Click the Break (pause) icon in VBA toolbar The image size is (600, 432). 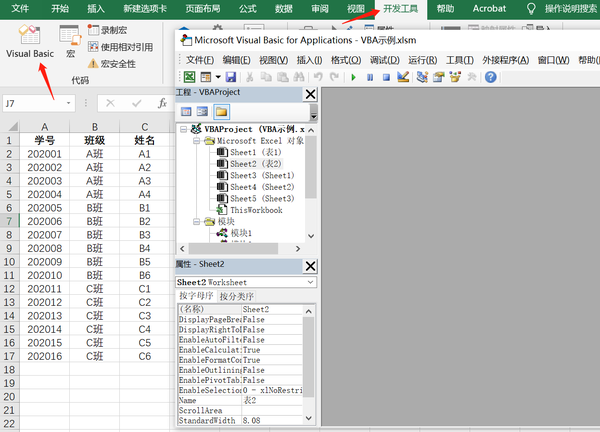[370, 77]
